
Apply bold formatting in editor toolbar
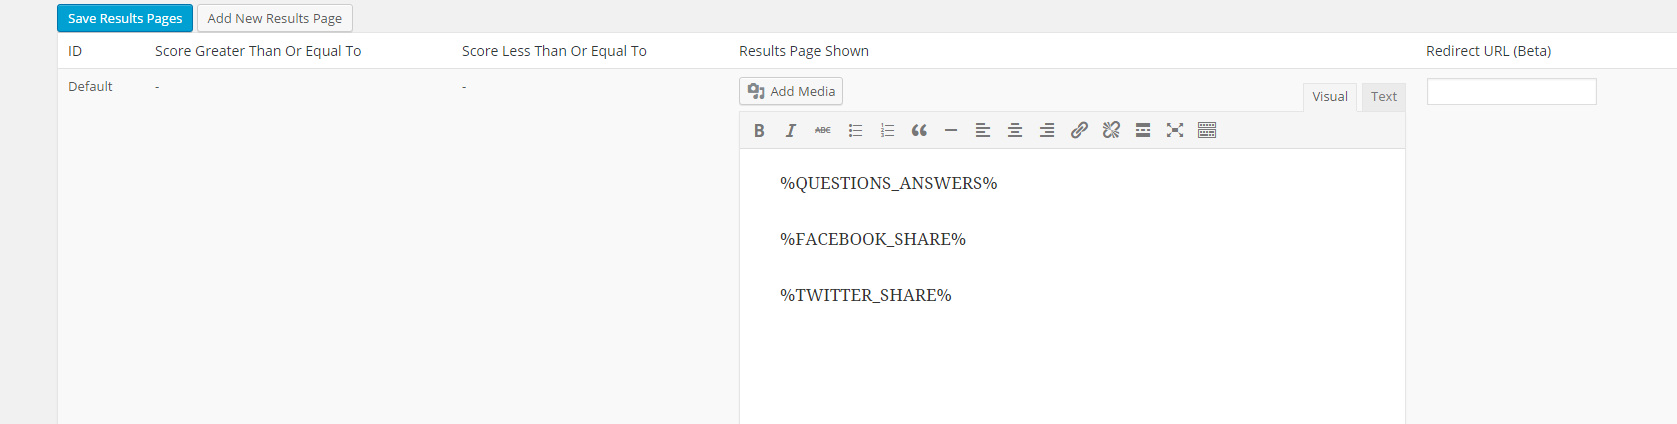pyautogui.click(x=759, y=130)
